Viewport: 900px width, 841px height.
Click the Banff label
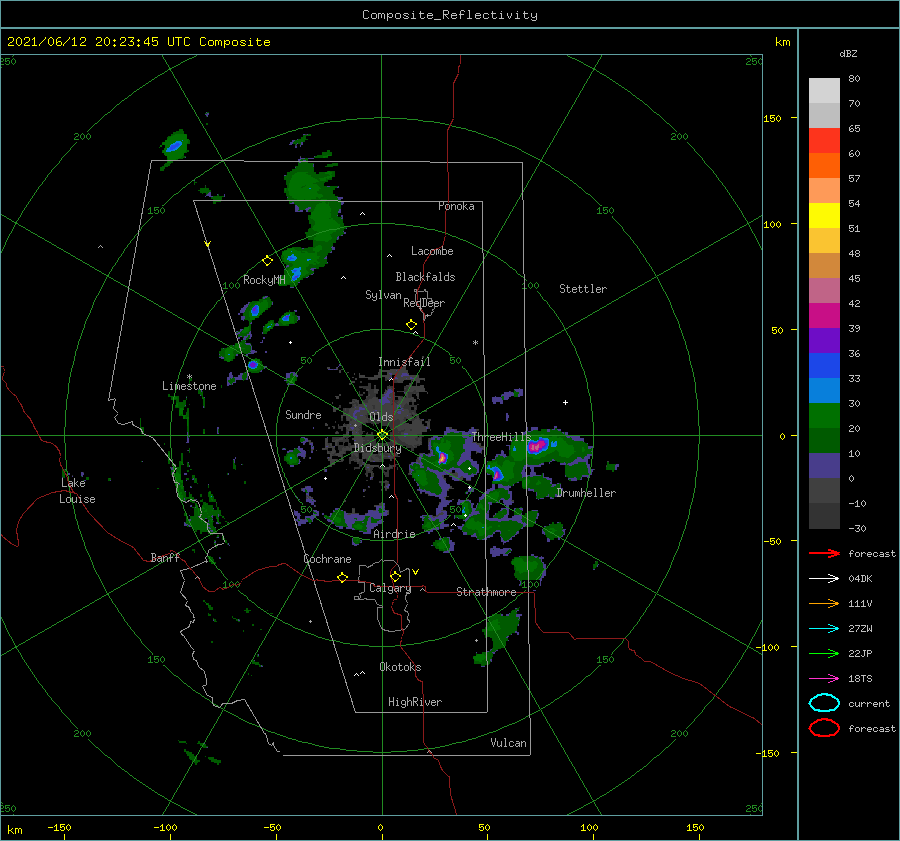coord(165,558)
